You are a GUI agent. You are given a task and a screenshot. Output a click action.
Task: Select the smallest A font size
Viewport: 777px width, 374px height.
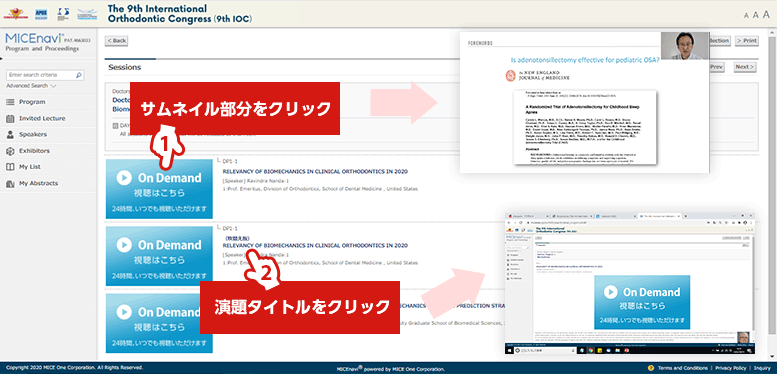click(x=746, y=15)
